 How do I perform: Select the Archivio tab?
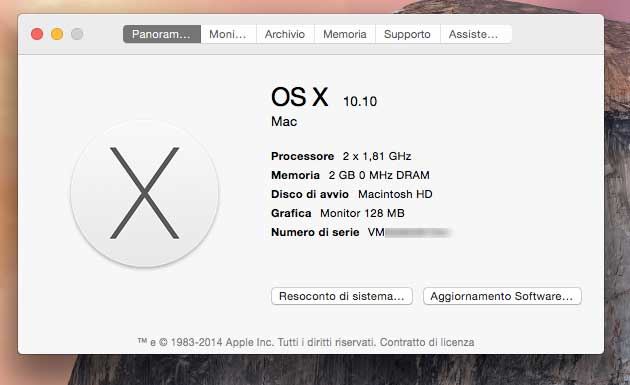pyautogui.click(x=285, y=34)
